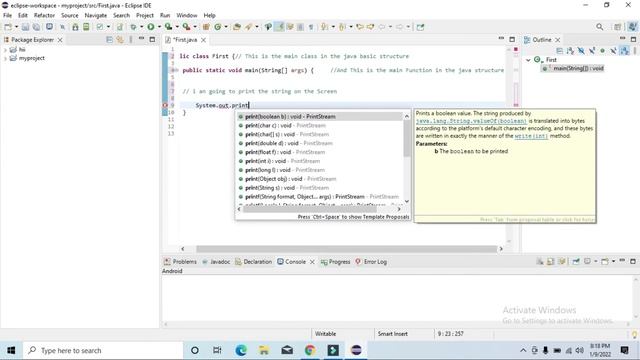
Task: Open the Navigate menu
Action: 96,15
